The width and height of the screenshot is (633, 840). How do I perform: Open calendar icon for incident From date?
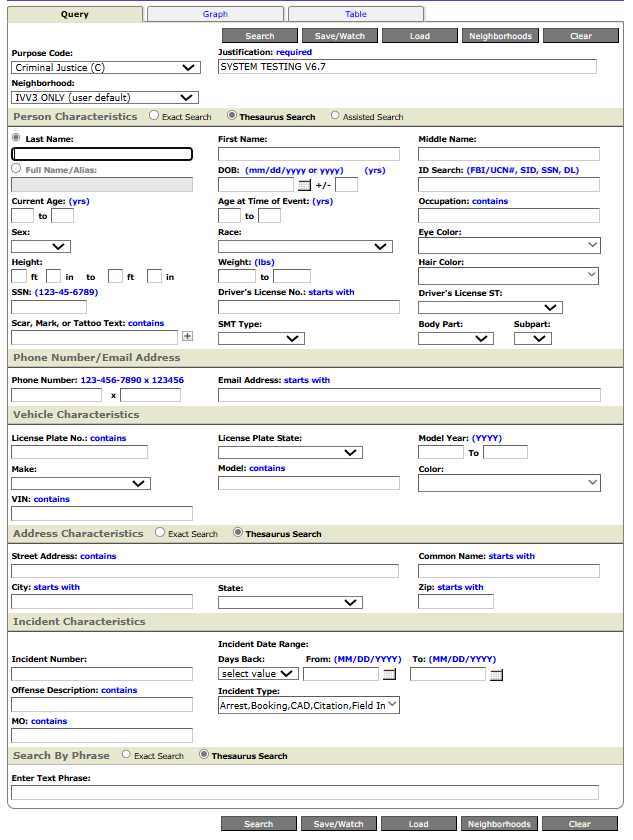pos(389,674)
